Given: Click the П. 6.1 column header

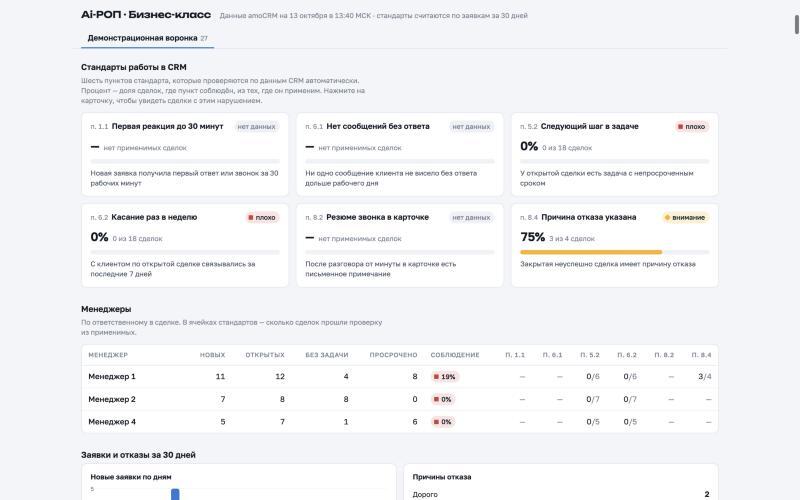Looking at the screenshot, I should (x=552, y=355).
